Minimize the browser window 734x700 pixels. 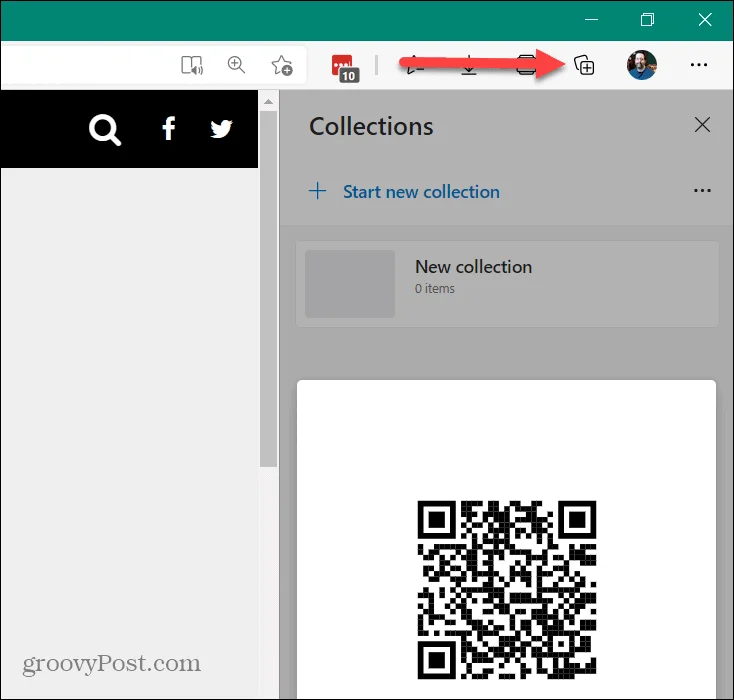(x=591, y=20)
